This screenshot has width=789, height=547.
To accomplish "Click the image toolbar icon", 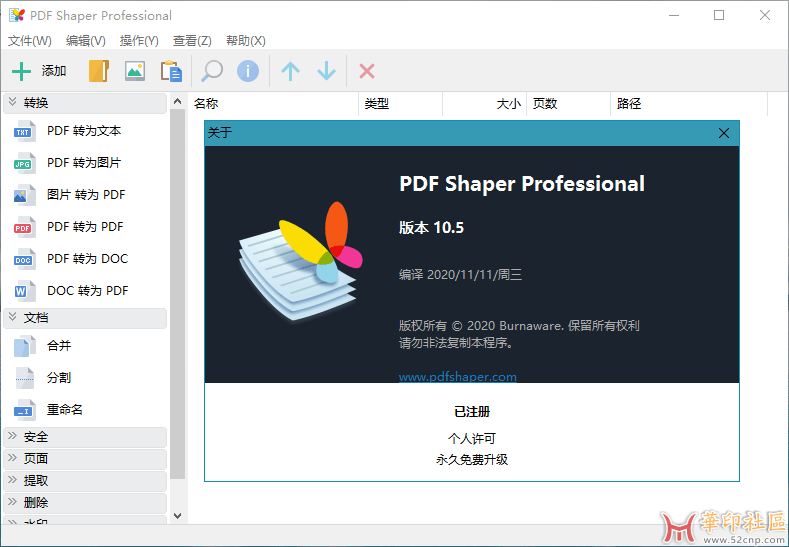I will [x=134, y=71].
